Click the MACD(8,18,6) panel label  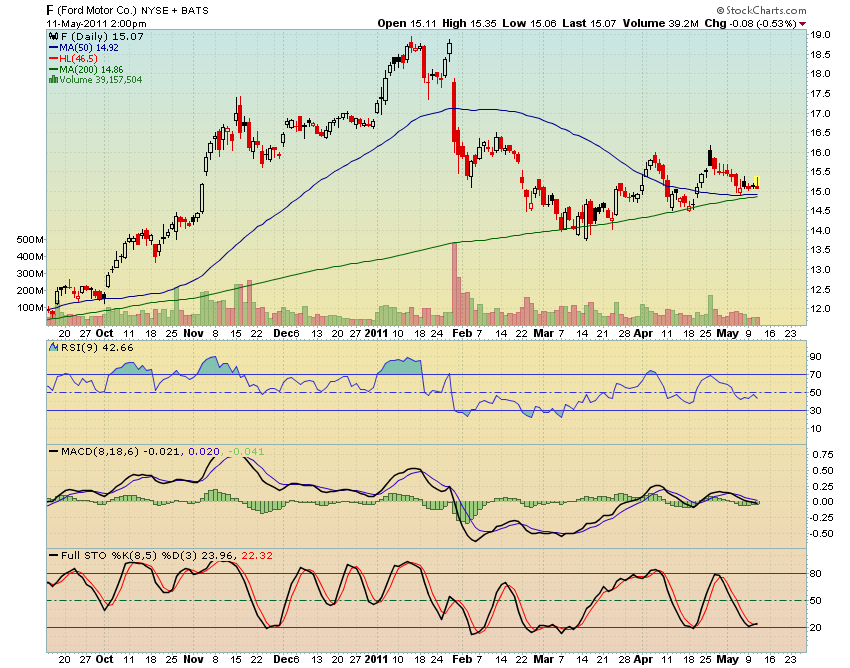coord(100,451)
